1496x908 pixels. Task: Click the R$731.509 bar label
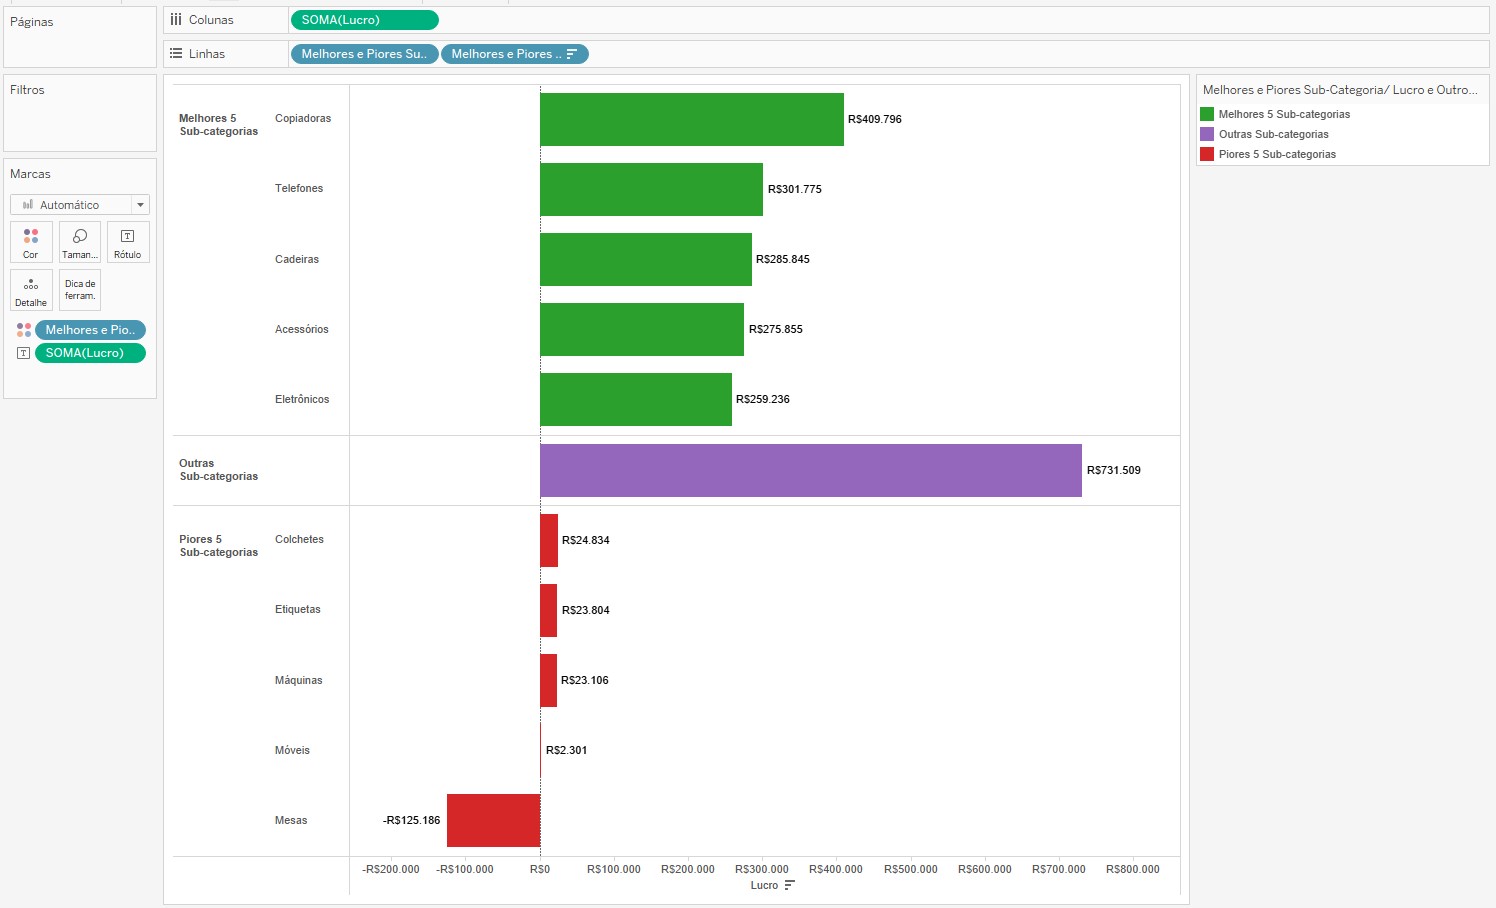1114,471
